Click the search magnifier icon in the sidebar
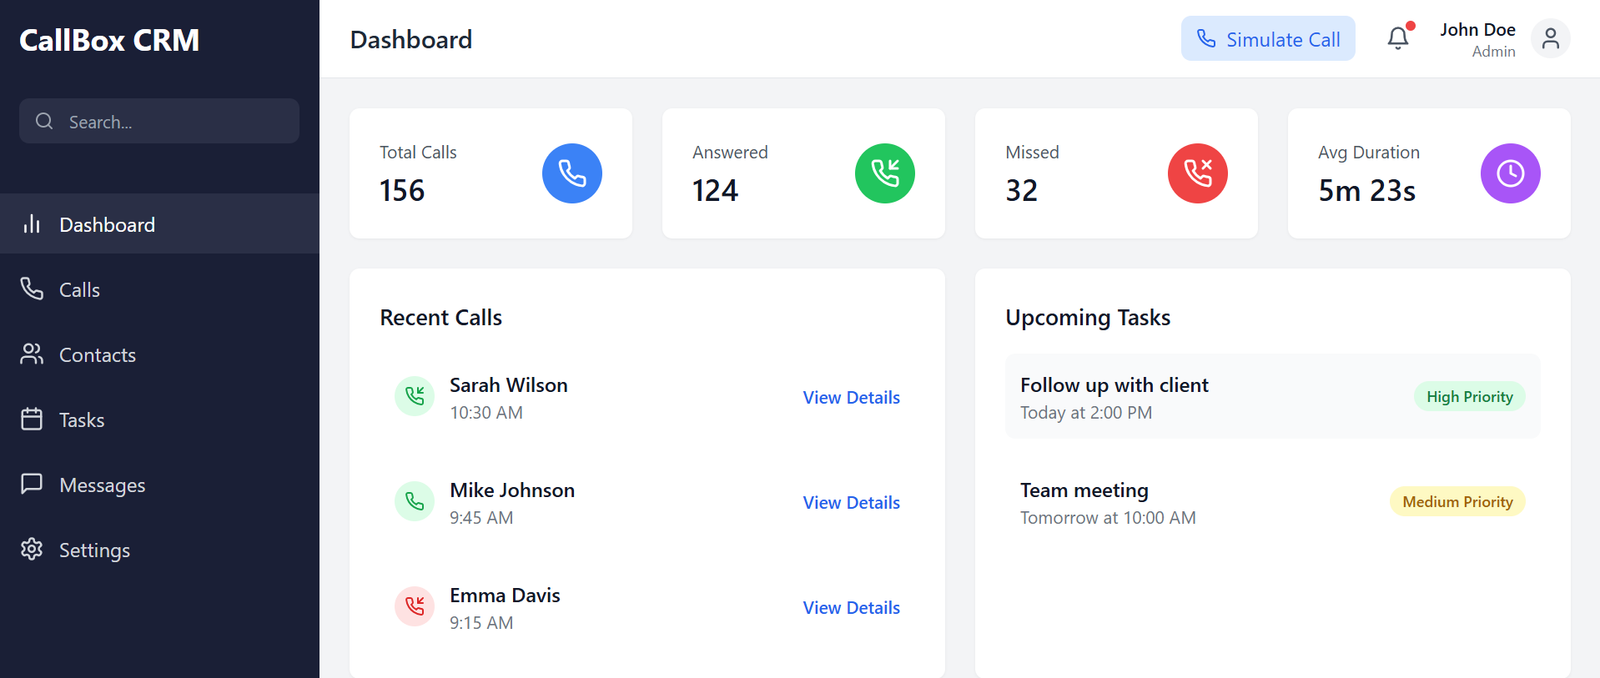The height and width of the screenshot is (678, 1600). 44,120
